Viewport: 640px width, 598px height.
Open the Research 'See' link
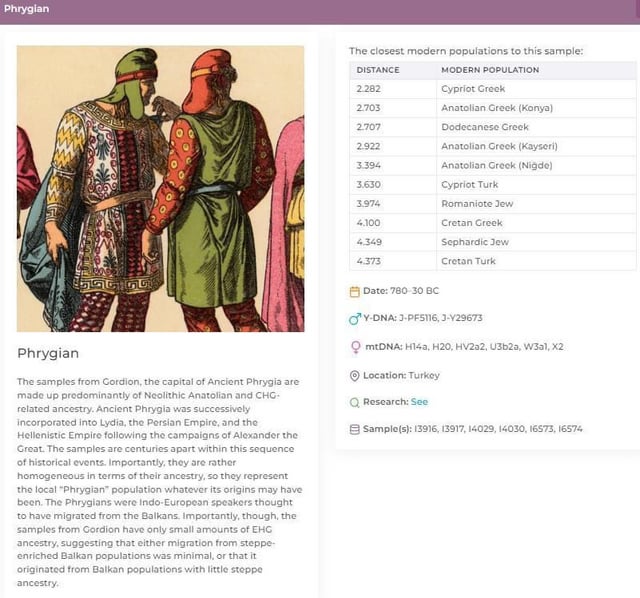(x=419, y=402)
